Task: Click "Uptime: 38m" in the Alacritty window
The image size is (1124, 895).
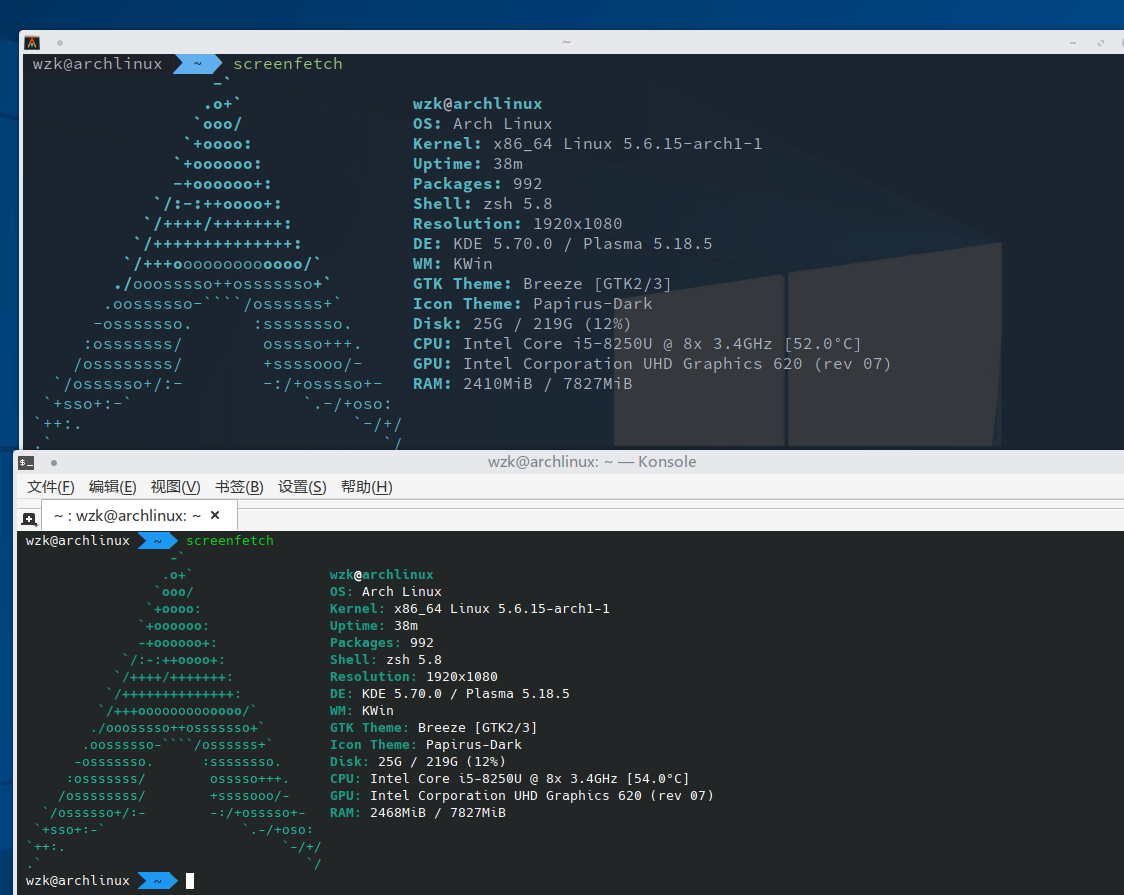Action: [x=467, y=164]
